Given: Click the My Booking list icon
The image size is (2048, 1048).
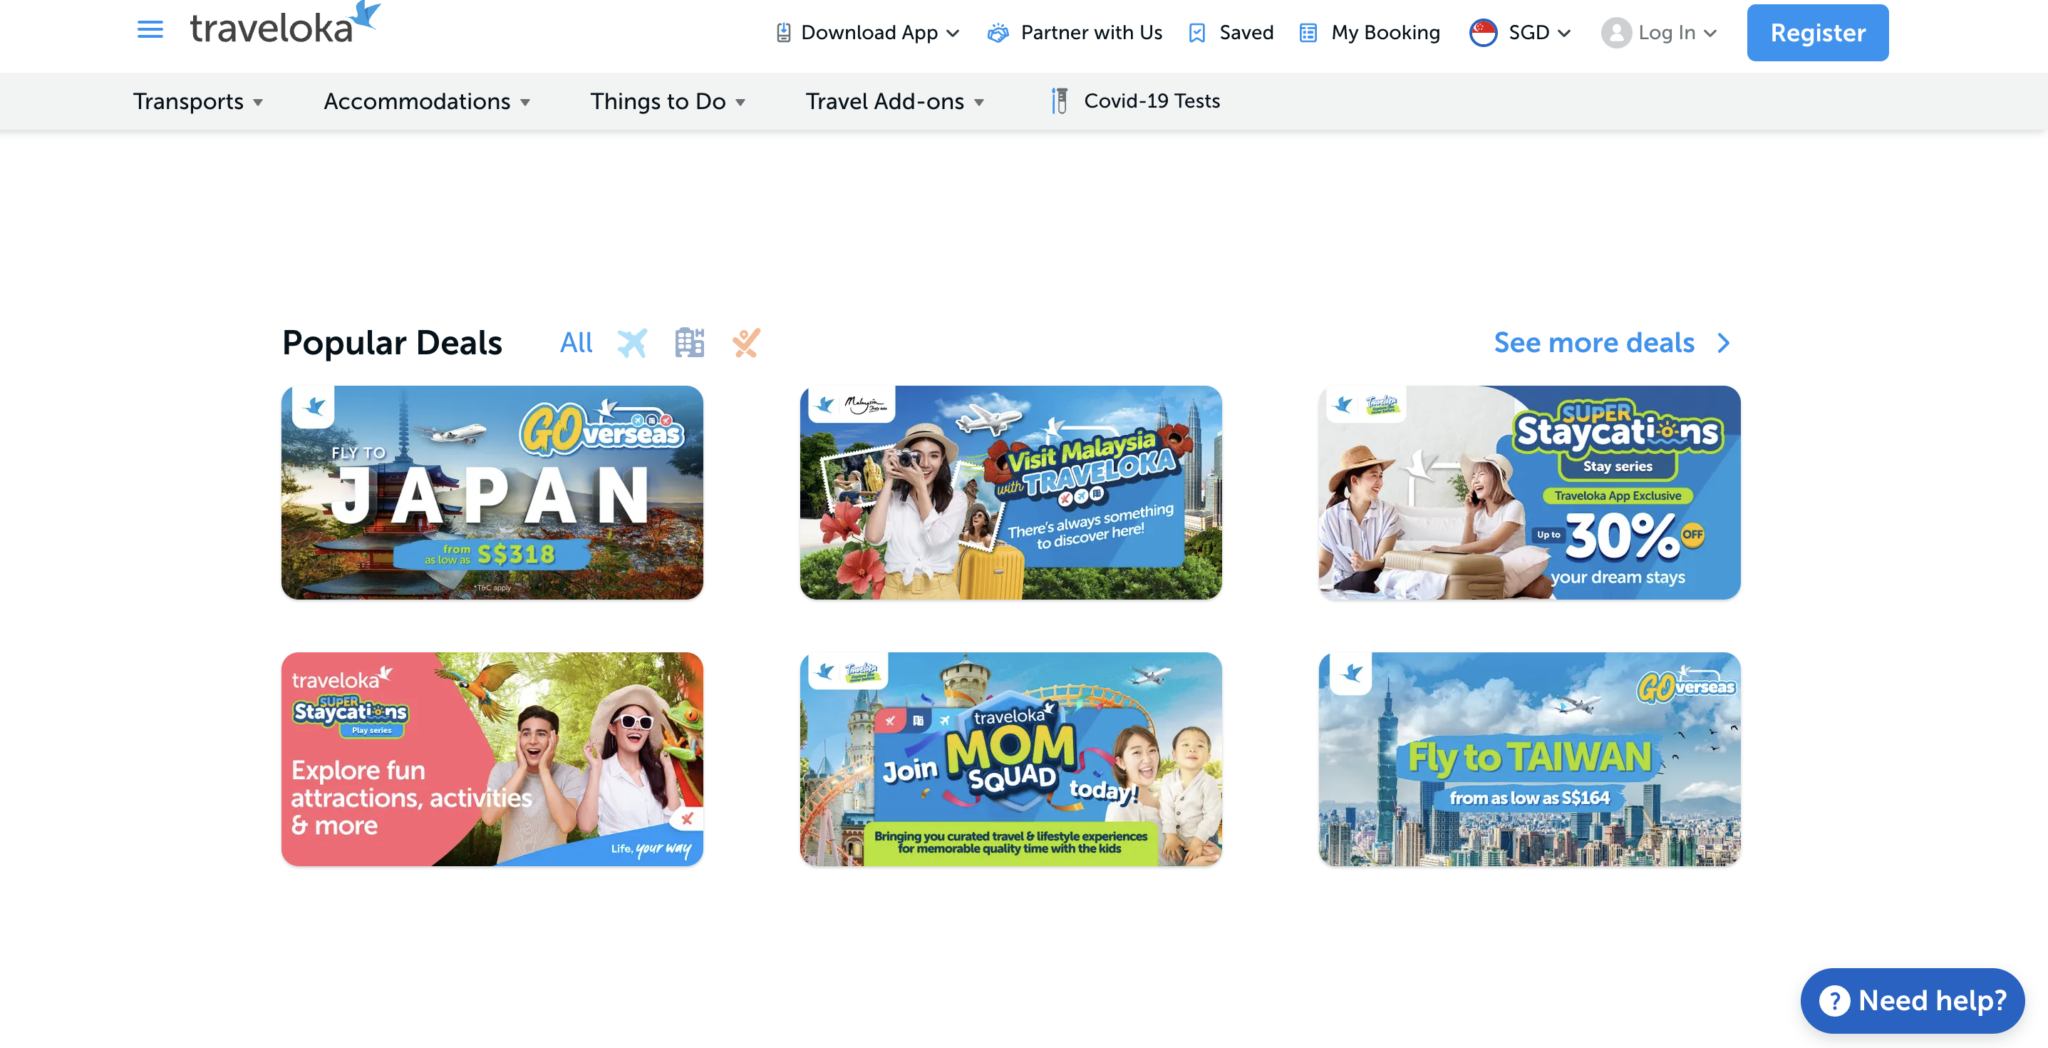Looking at the screenshot, I should click(1308, 33).
